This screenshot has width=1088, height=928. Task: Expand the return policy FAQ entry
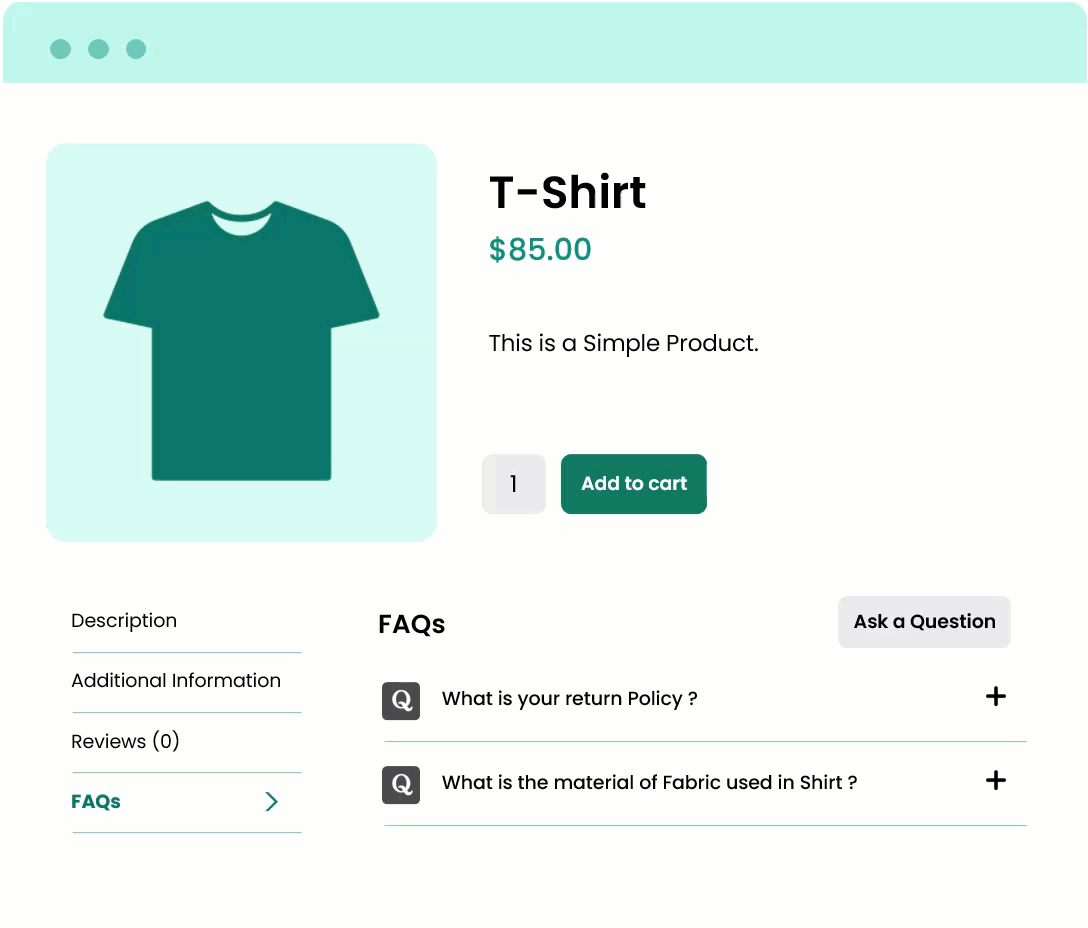click(570, 699)
